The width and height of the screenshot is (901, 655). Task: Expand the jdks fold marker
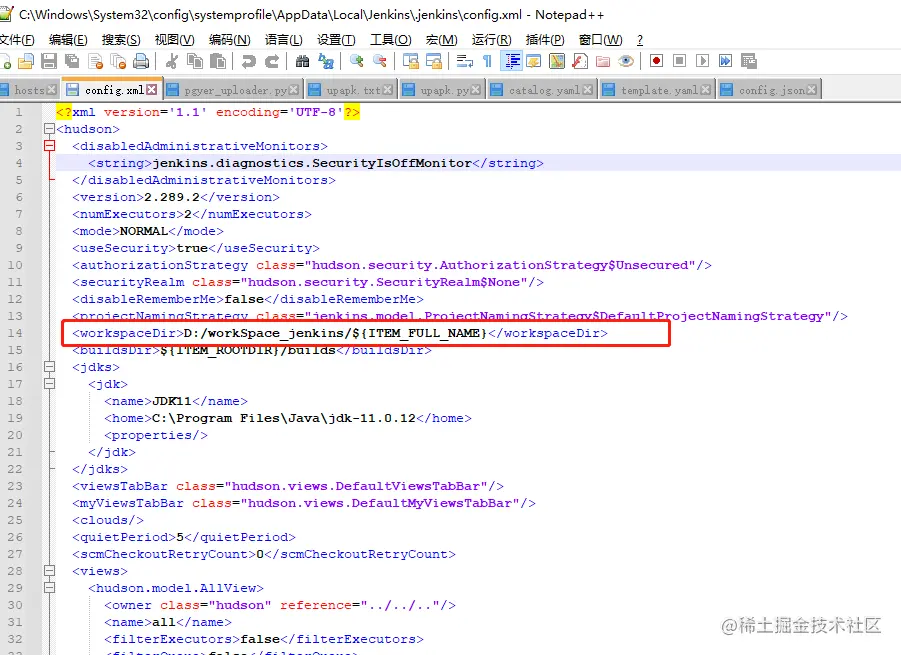coord(49,367)
